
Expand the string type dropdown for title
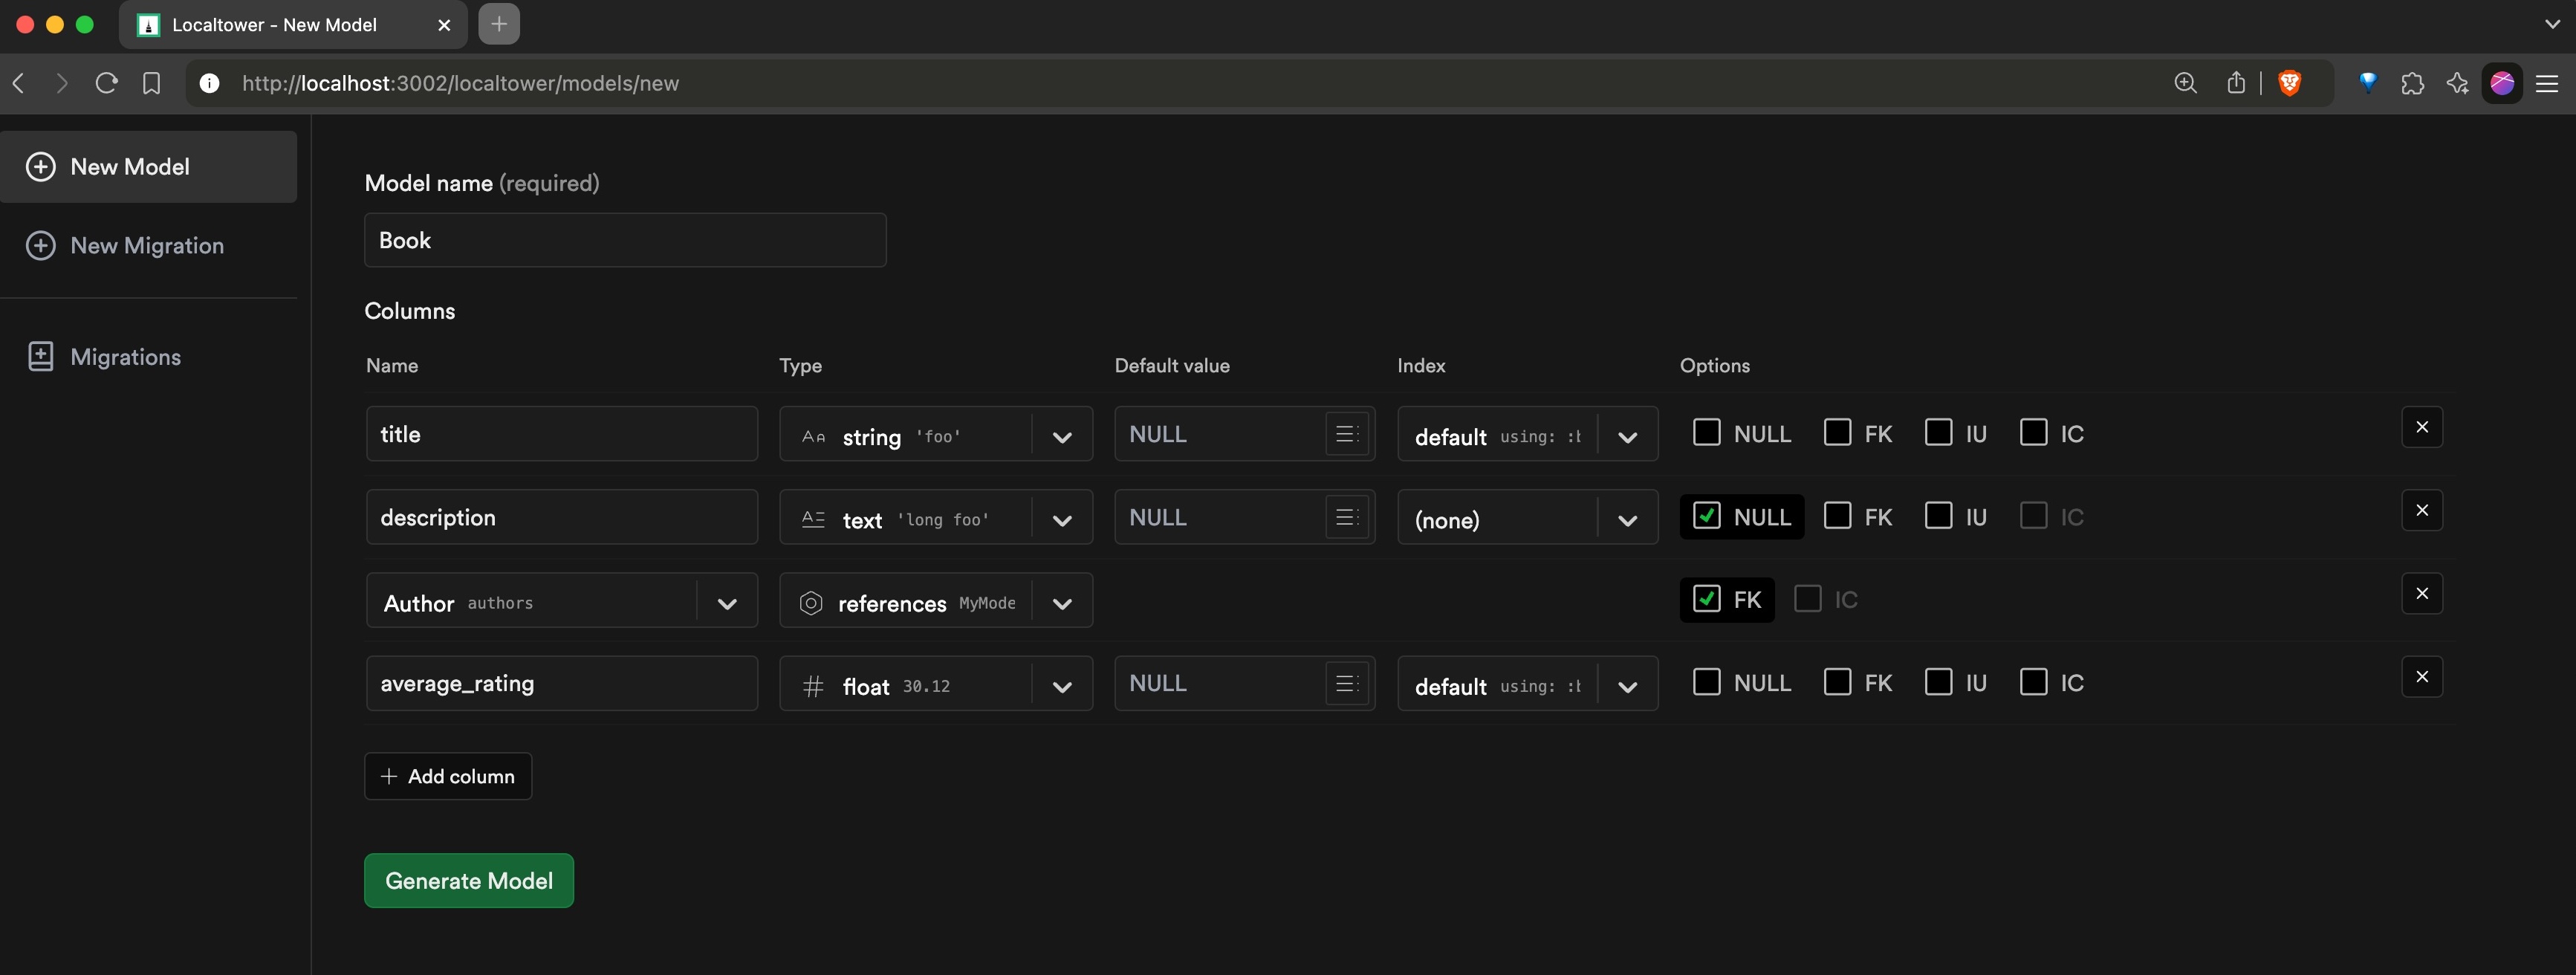pyautogui.click(x=1062, y=437)
